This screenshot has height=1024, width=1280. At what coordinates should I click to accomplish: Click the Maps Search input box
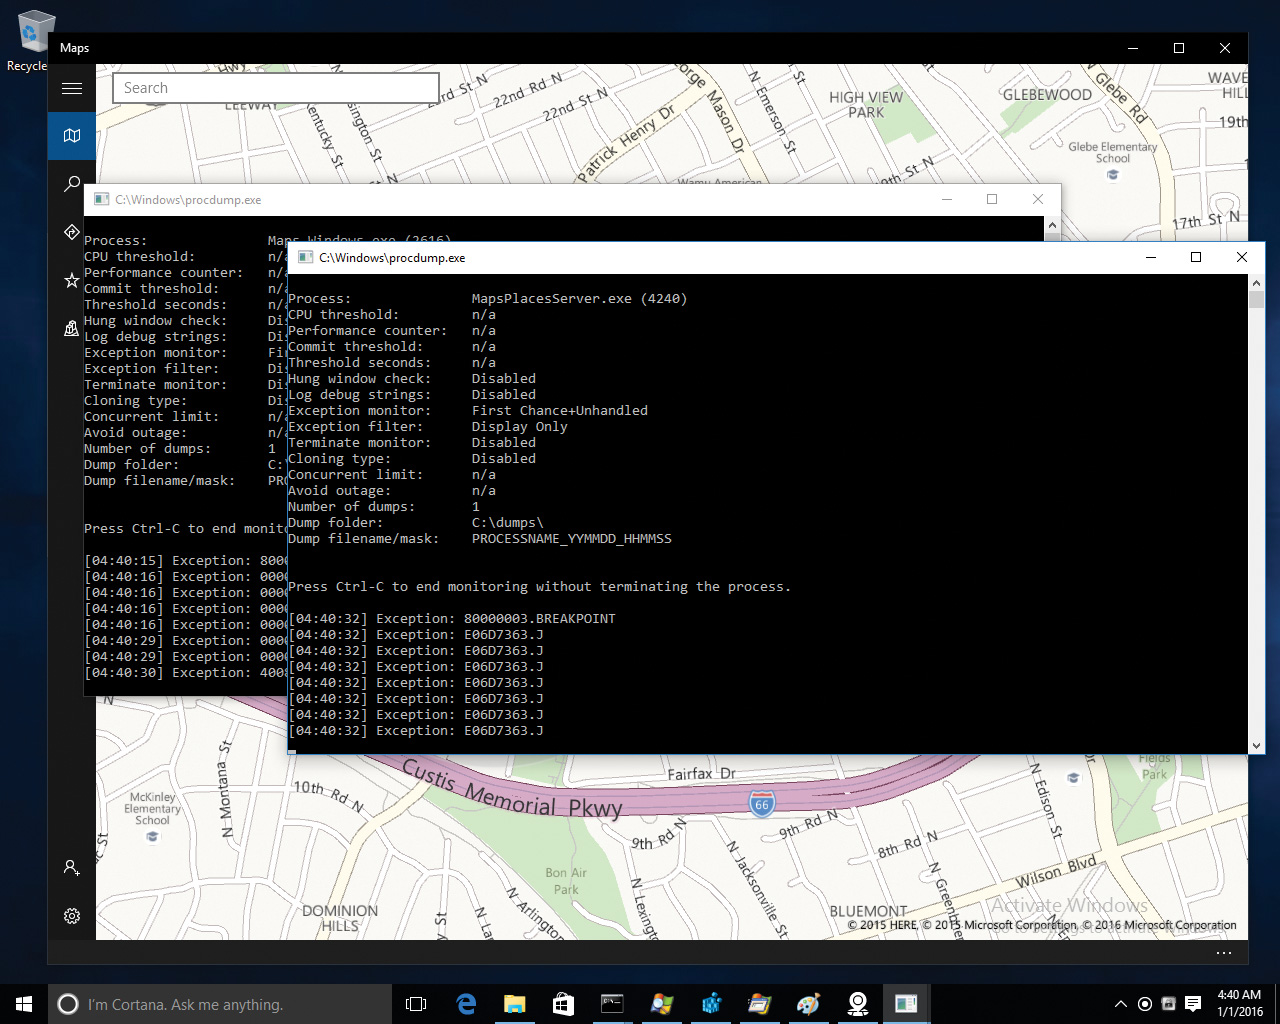point(276,88)
